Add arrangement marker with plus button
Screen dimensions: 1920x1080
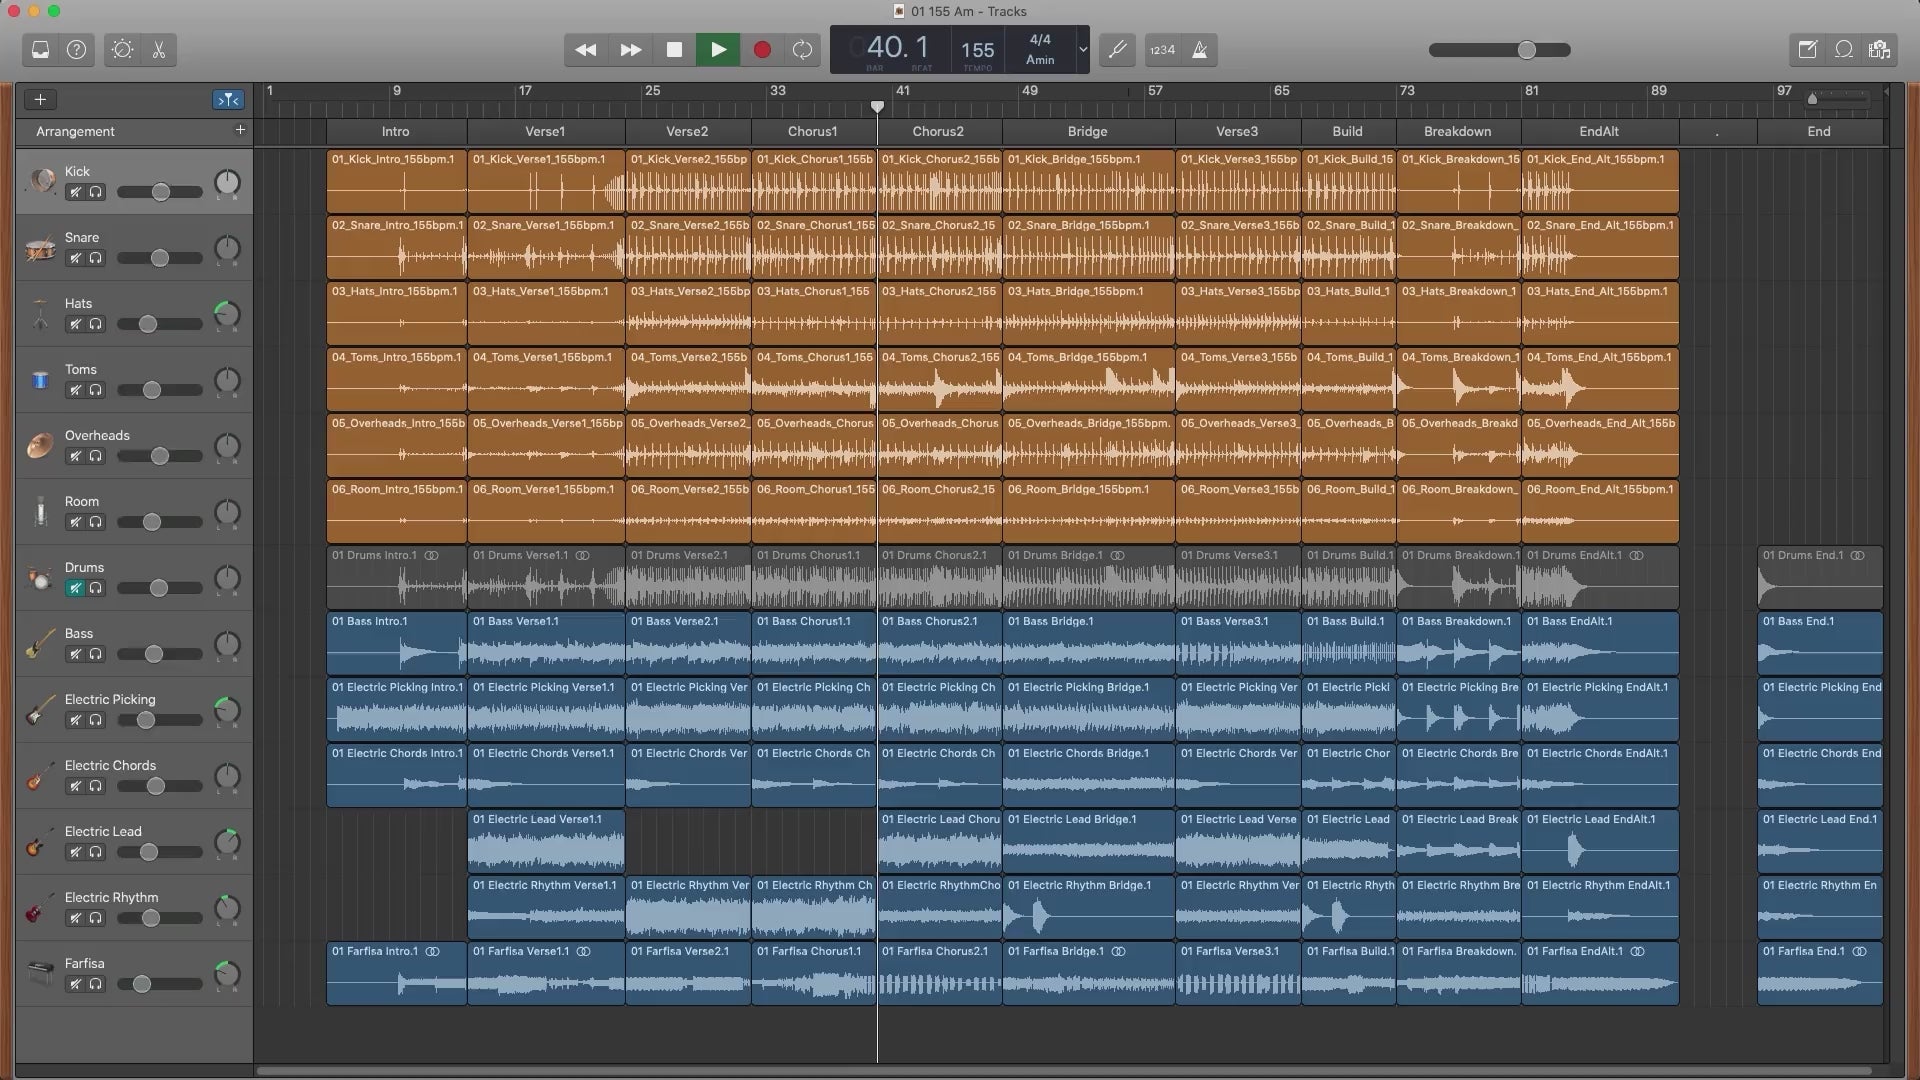[240, 130]
